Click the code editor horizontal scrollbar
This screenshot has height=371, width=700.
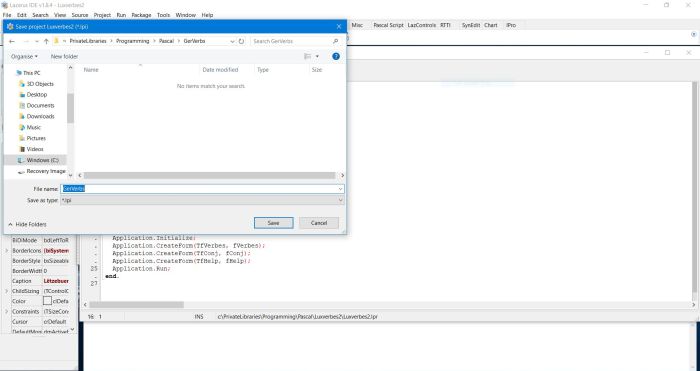(x=137, y=305)
